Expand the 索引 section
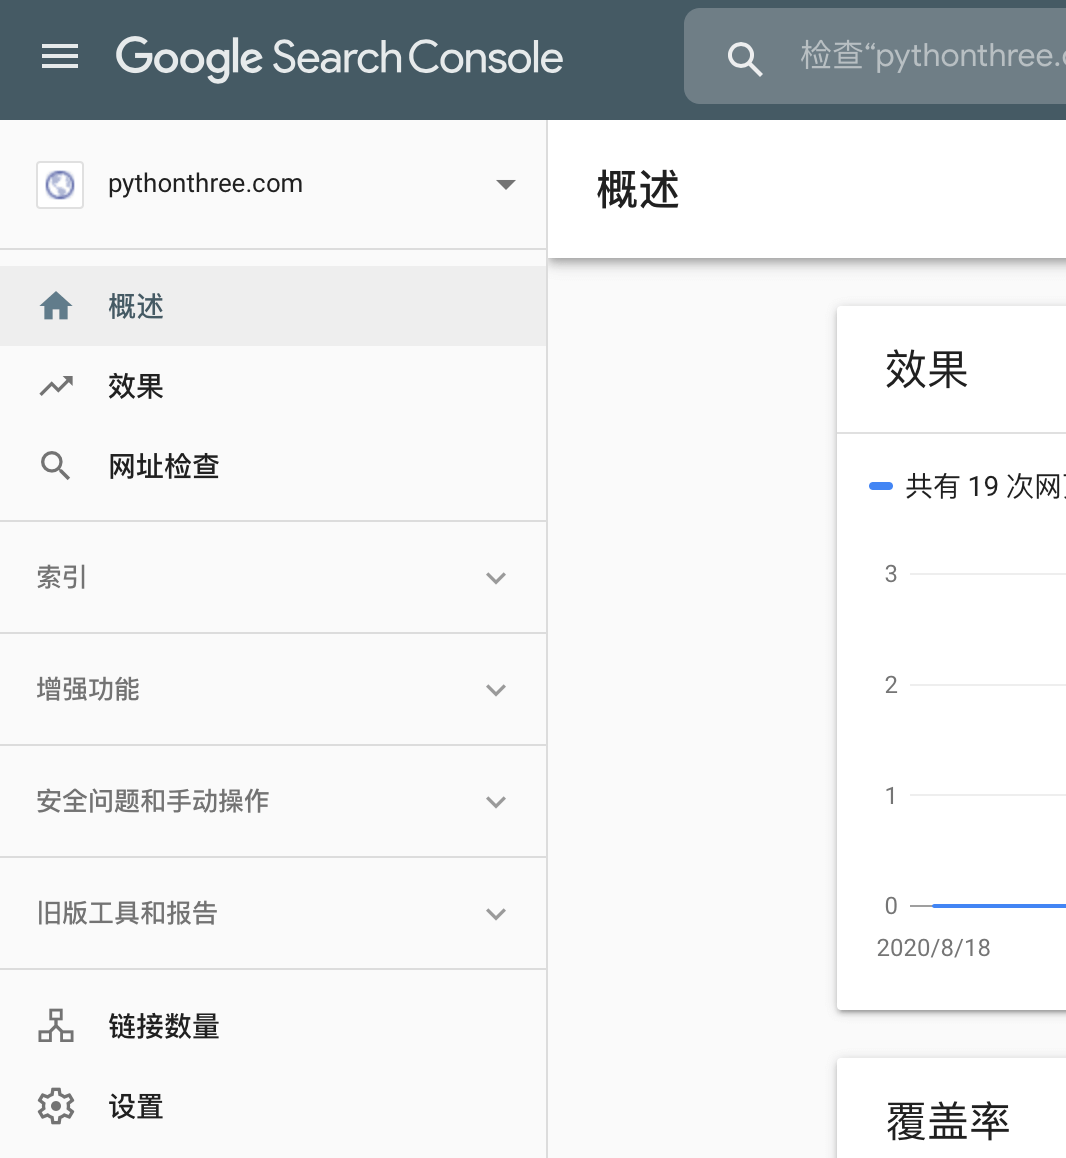This screenshot has height=1158, width=1066. click(x=496, y=578)
